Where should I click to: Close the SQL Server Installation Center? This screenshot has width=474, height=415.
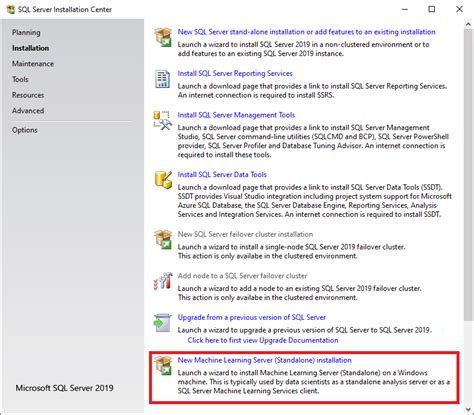tap(459, 9)
